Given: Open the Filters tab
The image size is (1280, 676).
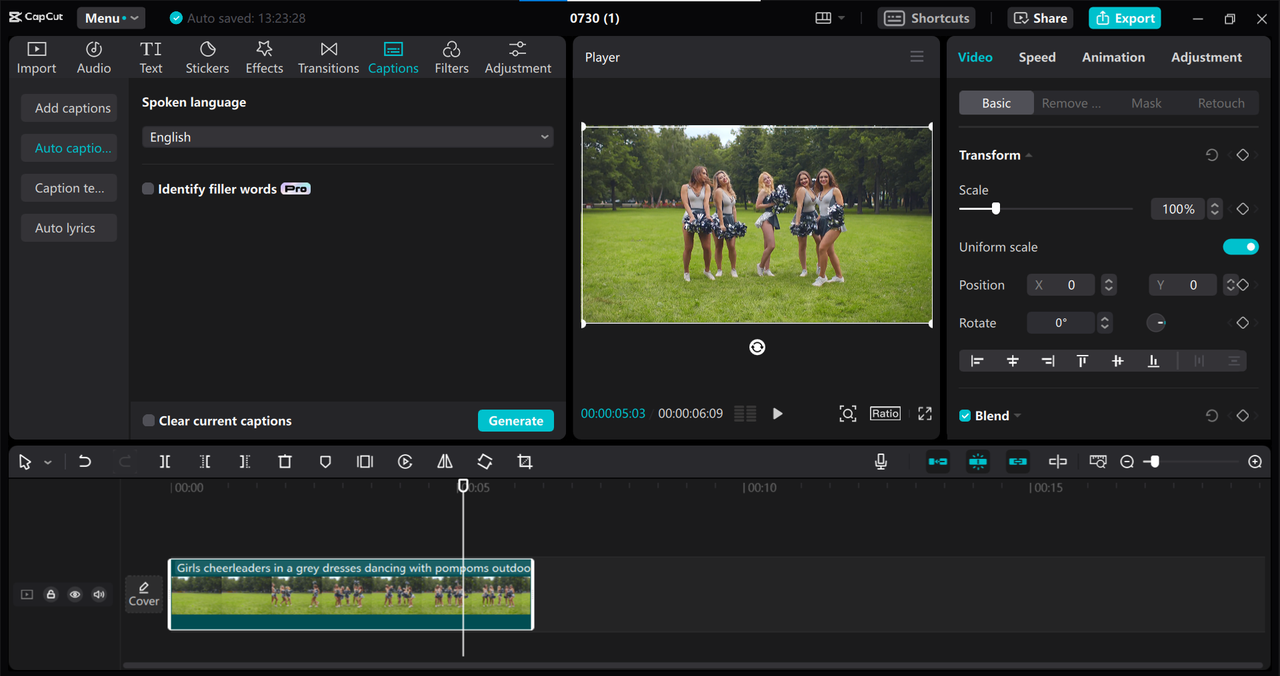Looking at the screenshot, I should coord(451,58).
